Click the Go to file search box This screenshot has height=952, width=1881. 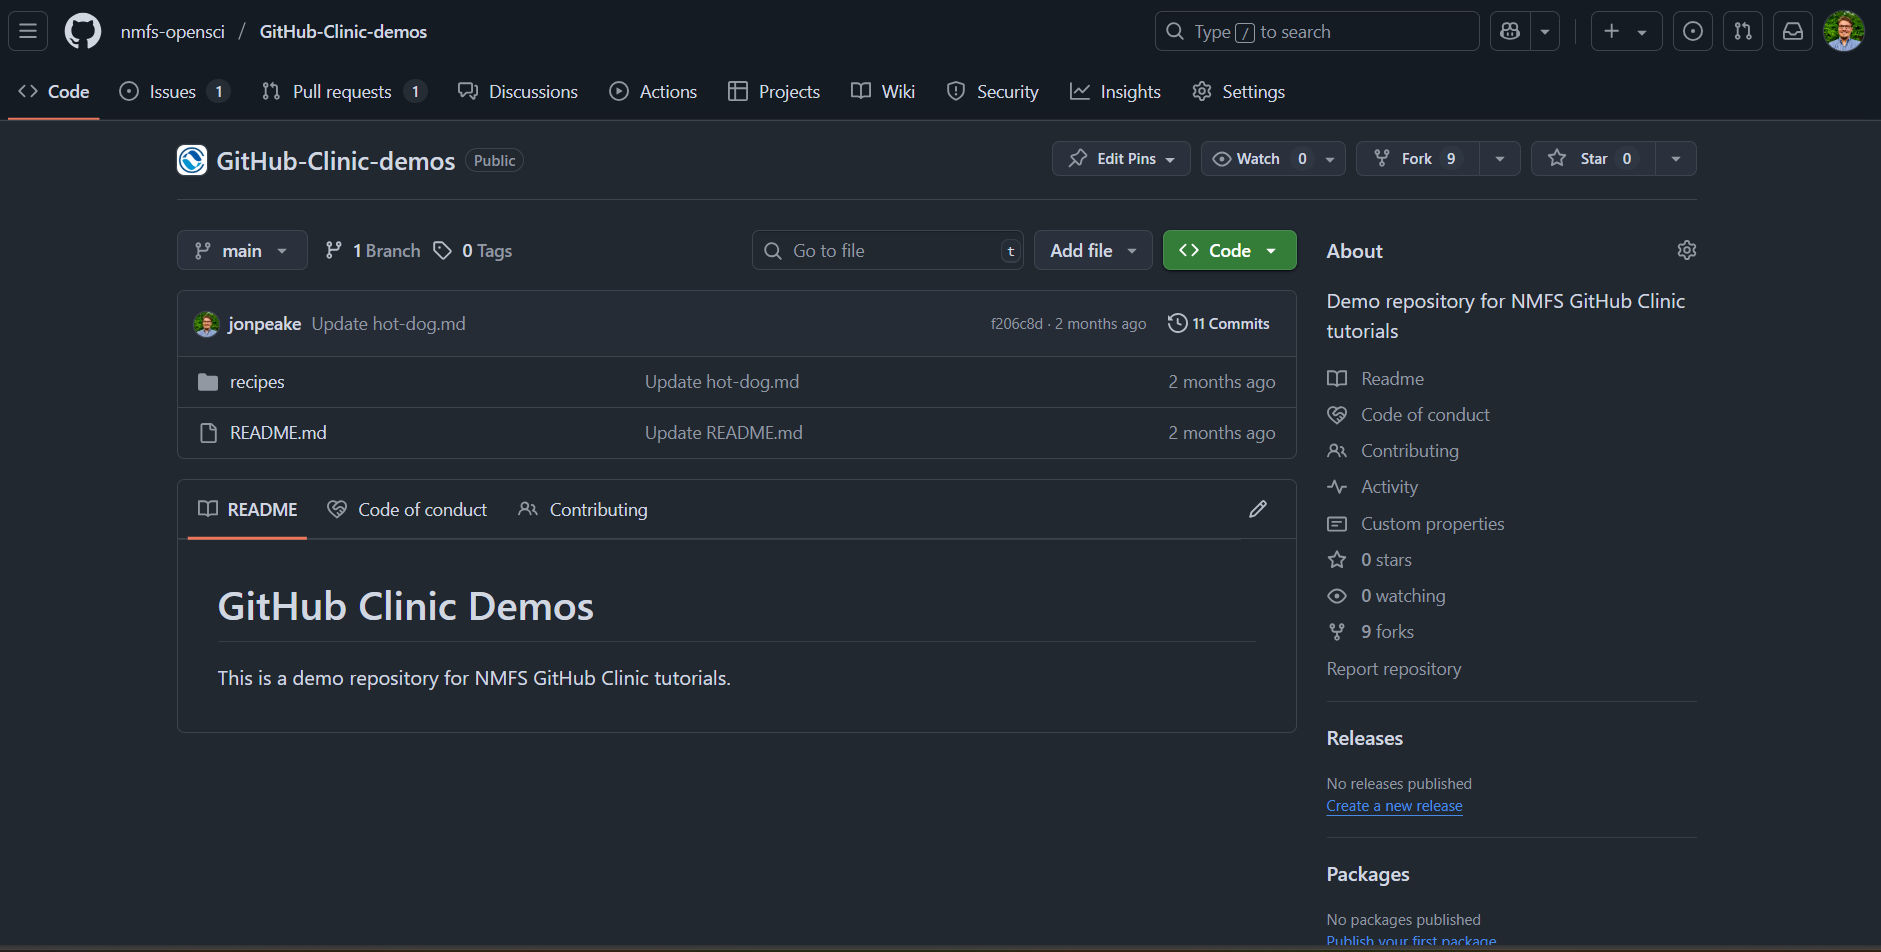pos(888,250)
